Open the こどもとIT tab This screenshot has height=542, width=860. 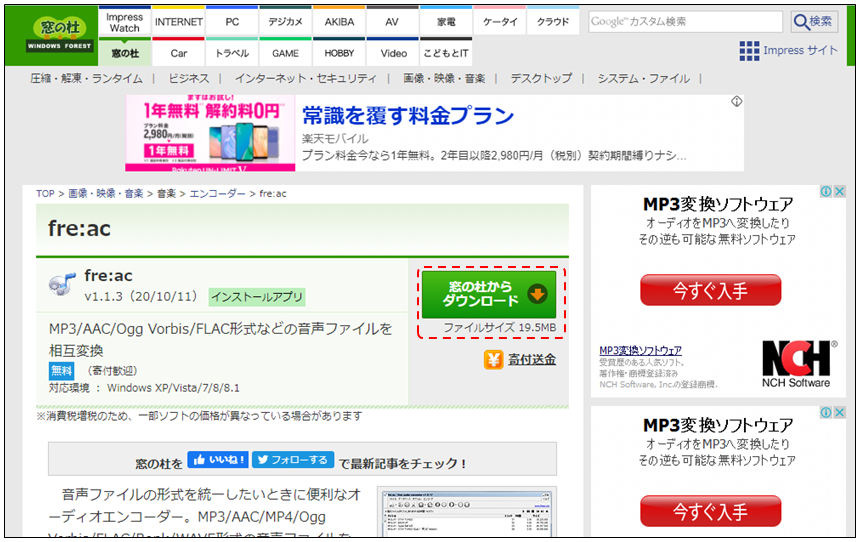[x=446, y=53]
